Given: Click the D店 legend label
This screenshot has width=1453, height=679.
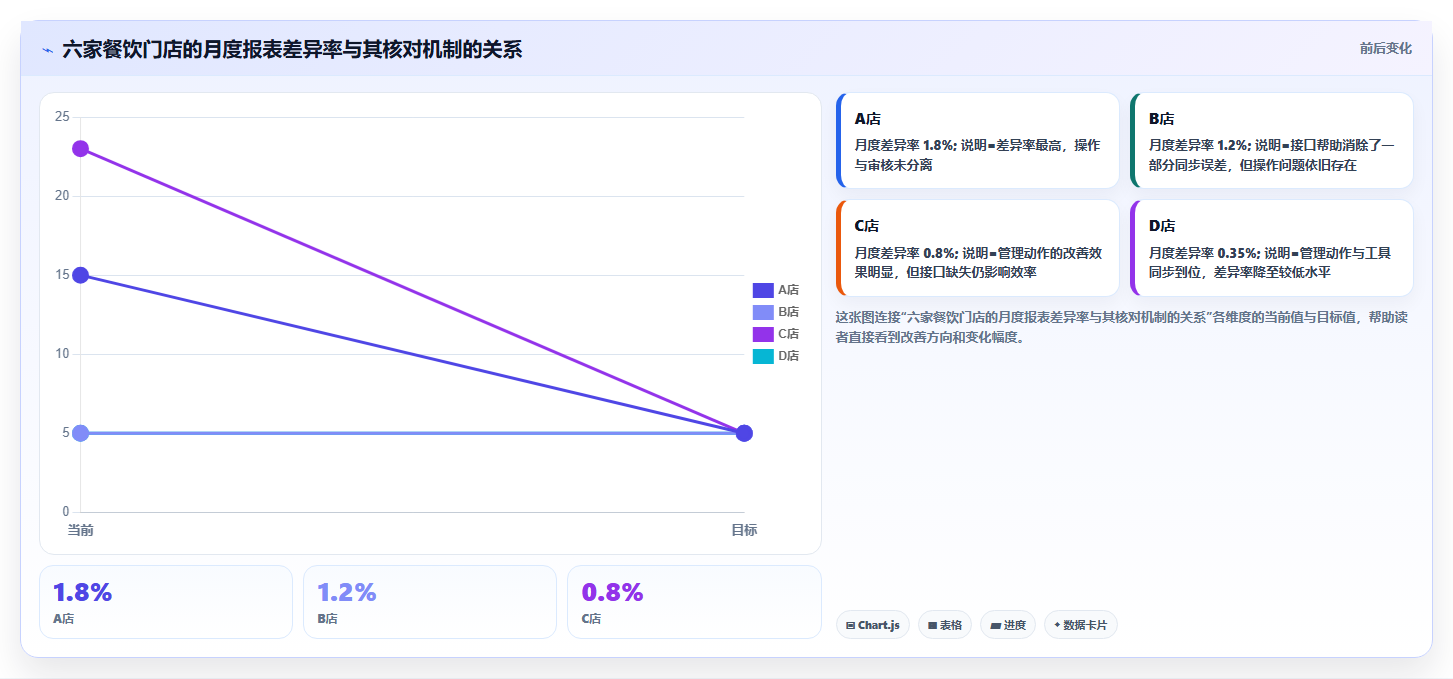Looking at the screenshot, I should (788, 356).
